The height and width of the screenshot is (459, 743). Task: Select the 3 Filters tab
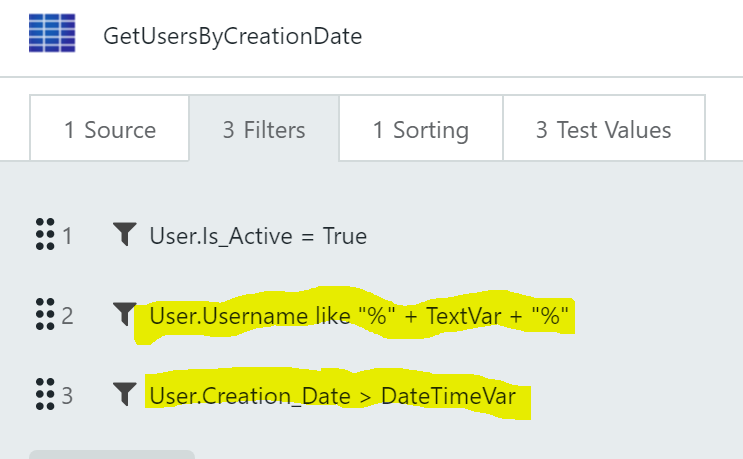click(264, 130)
